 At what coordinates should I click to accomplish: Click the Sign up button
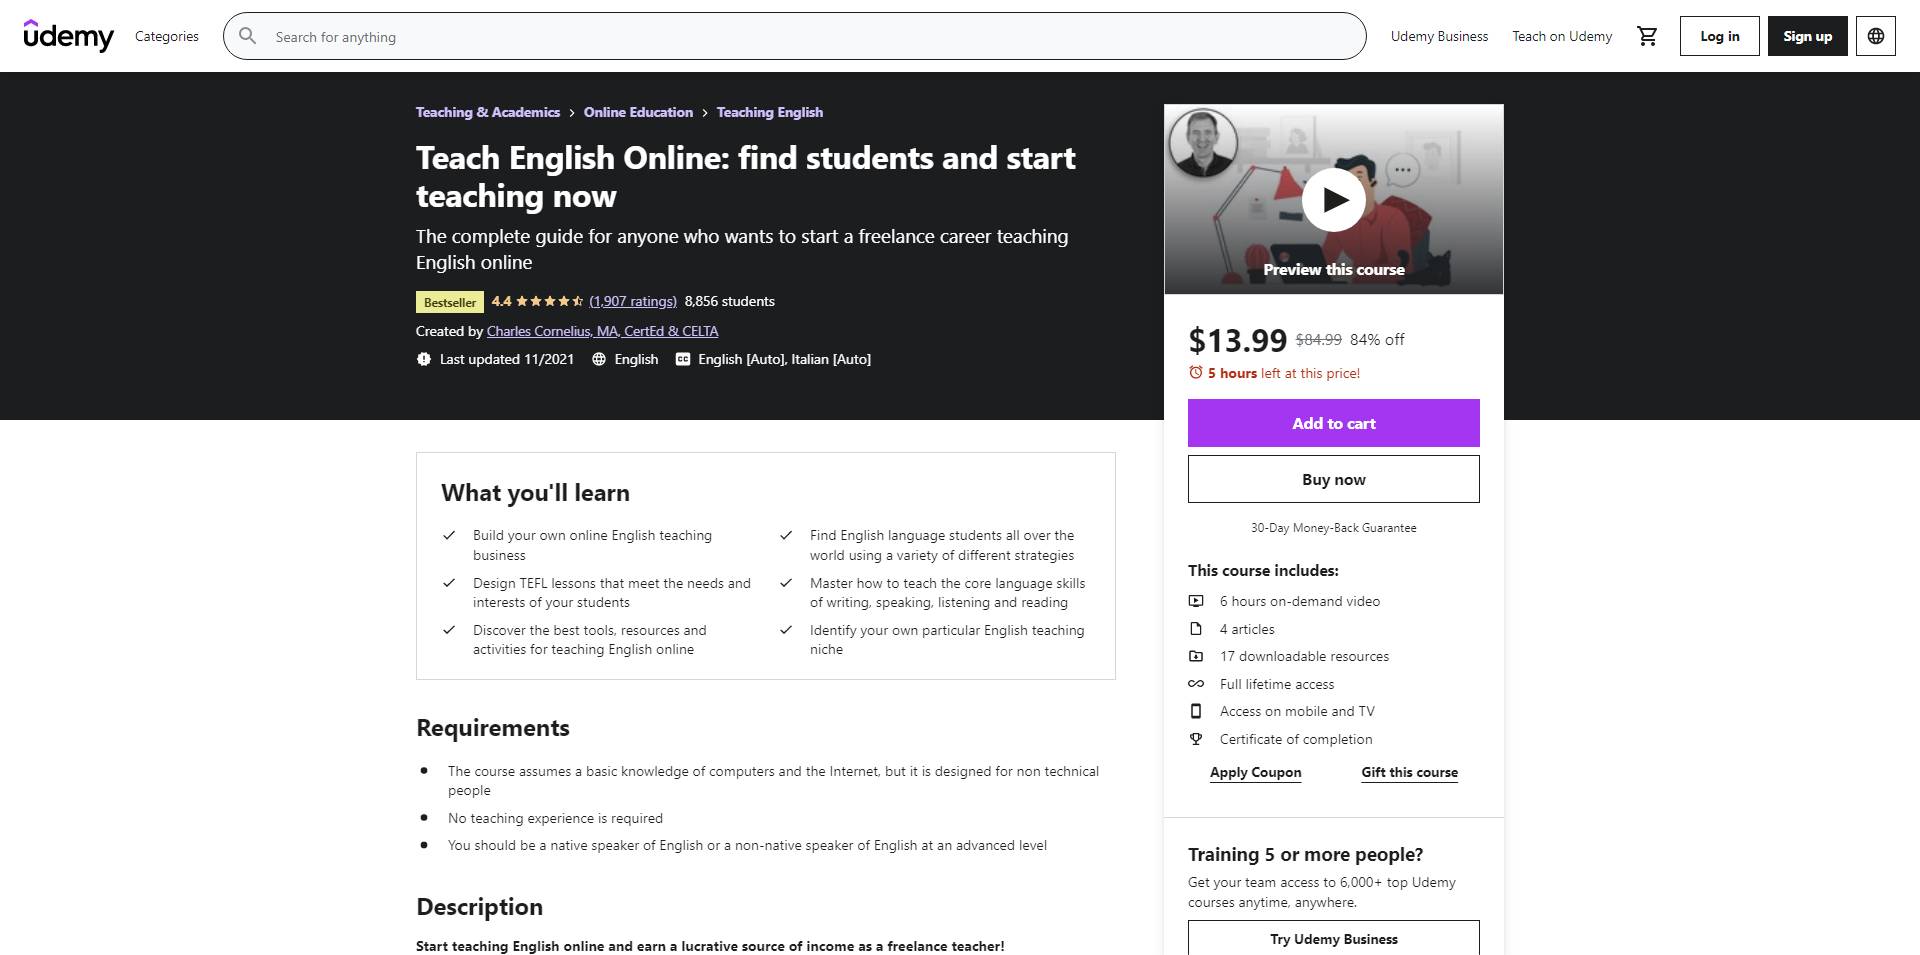point(1807,36)
